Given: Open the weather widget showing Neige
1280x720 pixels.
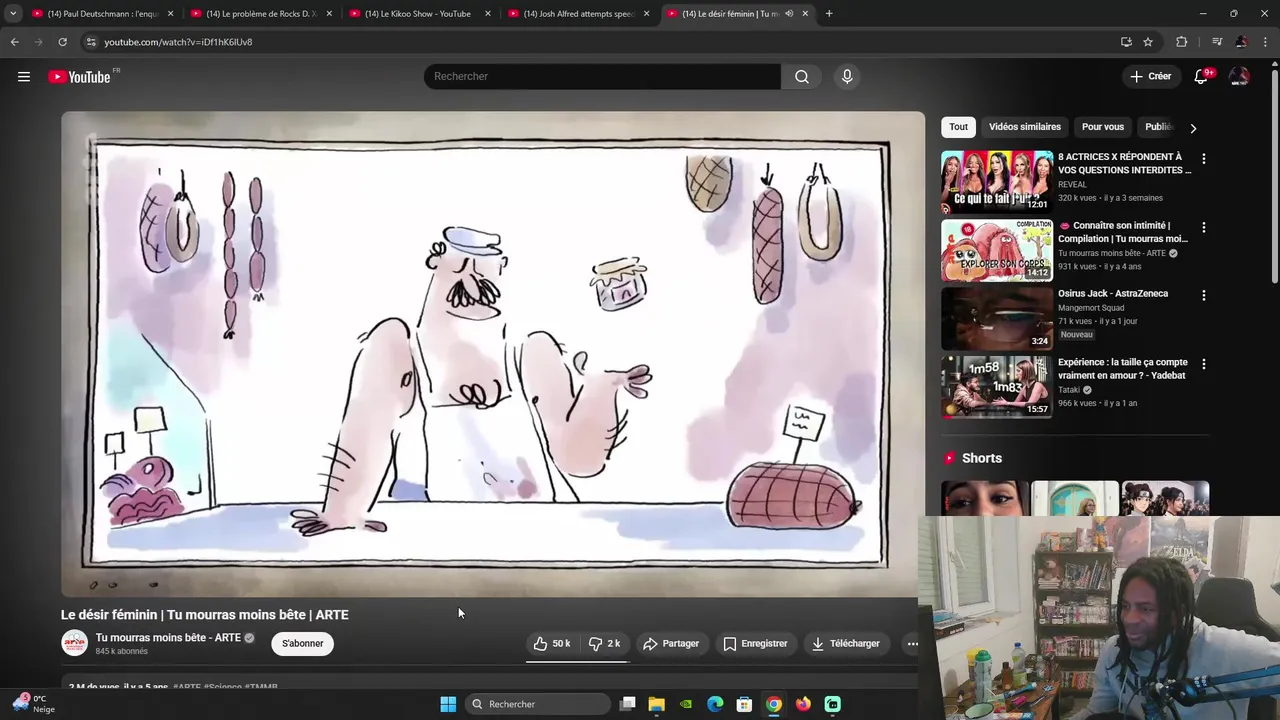Looking at the screenshot, I should tap(32, 704).
